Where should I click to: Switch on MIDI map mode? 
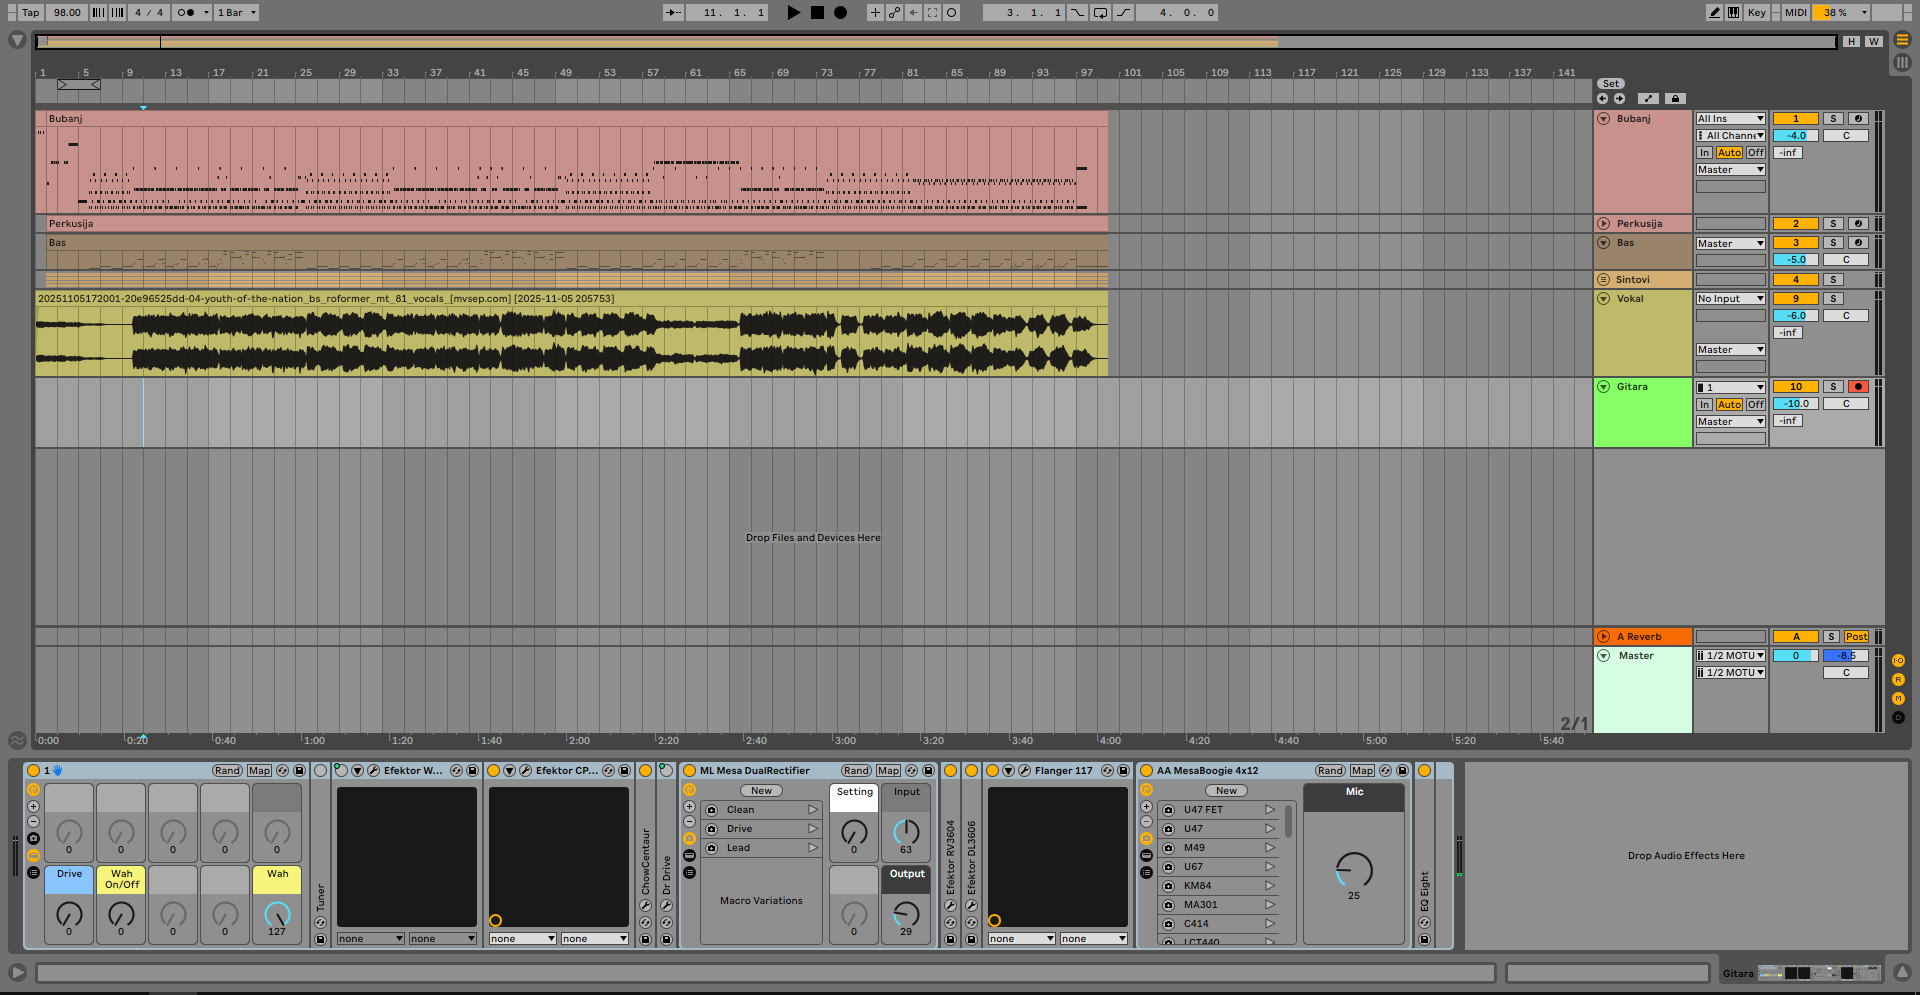tap(1796, 13)
